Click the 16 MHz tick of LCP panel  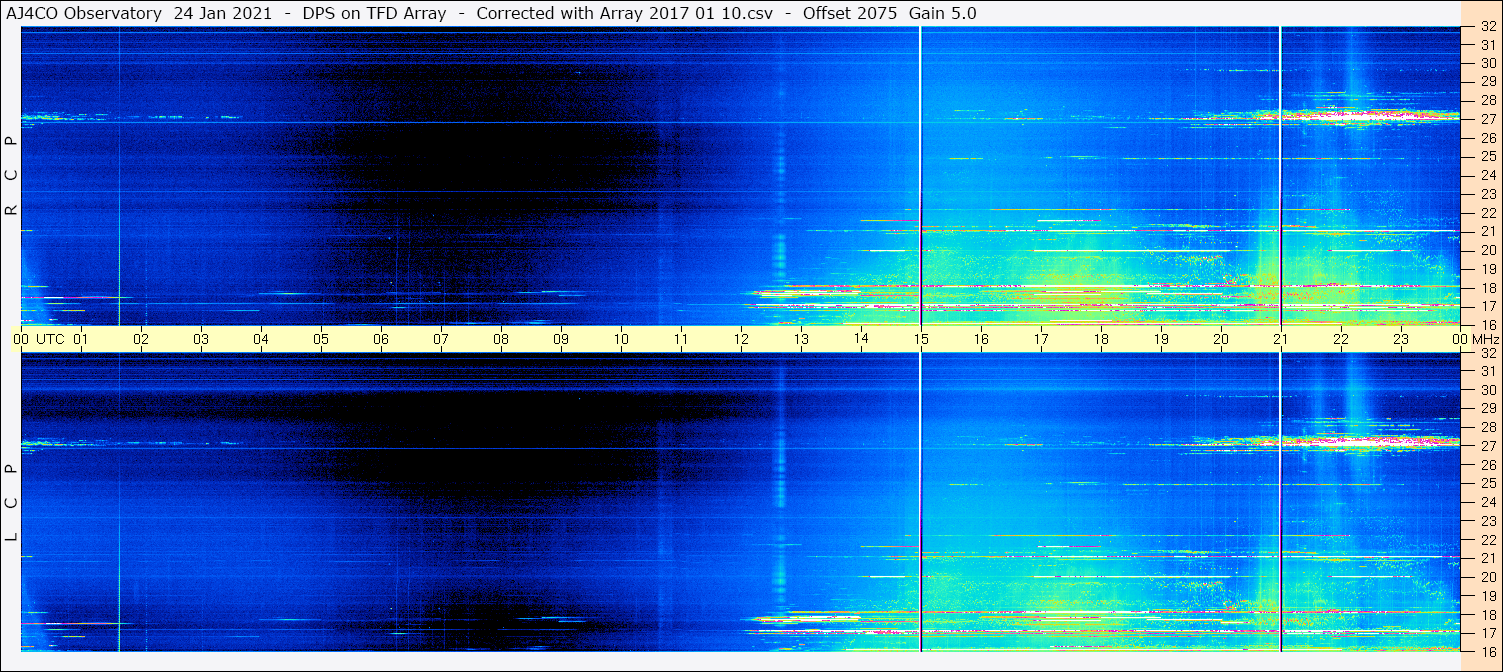point(1487,651)
